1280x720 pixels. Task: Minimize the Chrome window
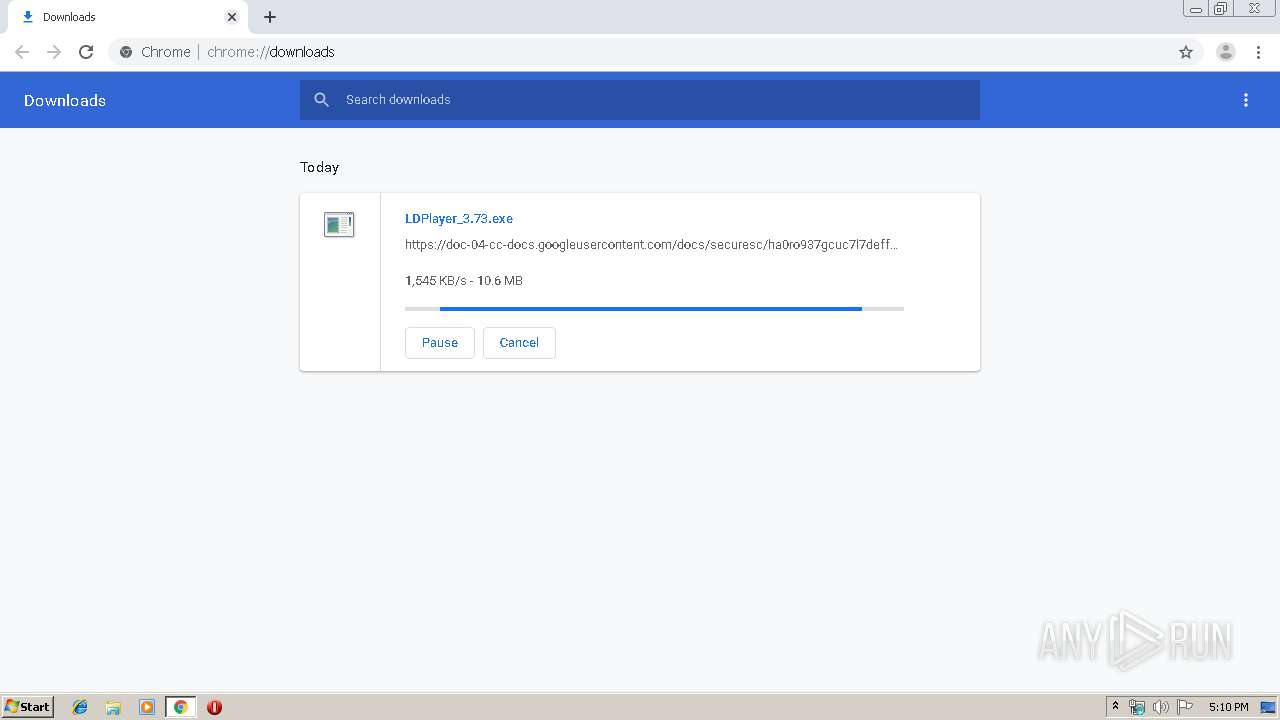click(x=1196, y=8)
